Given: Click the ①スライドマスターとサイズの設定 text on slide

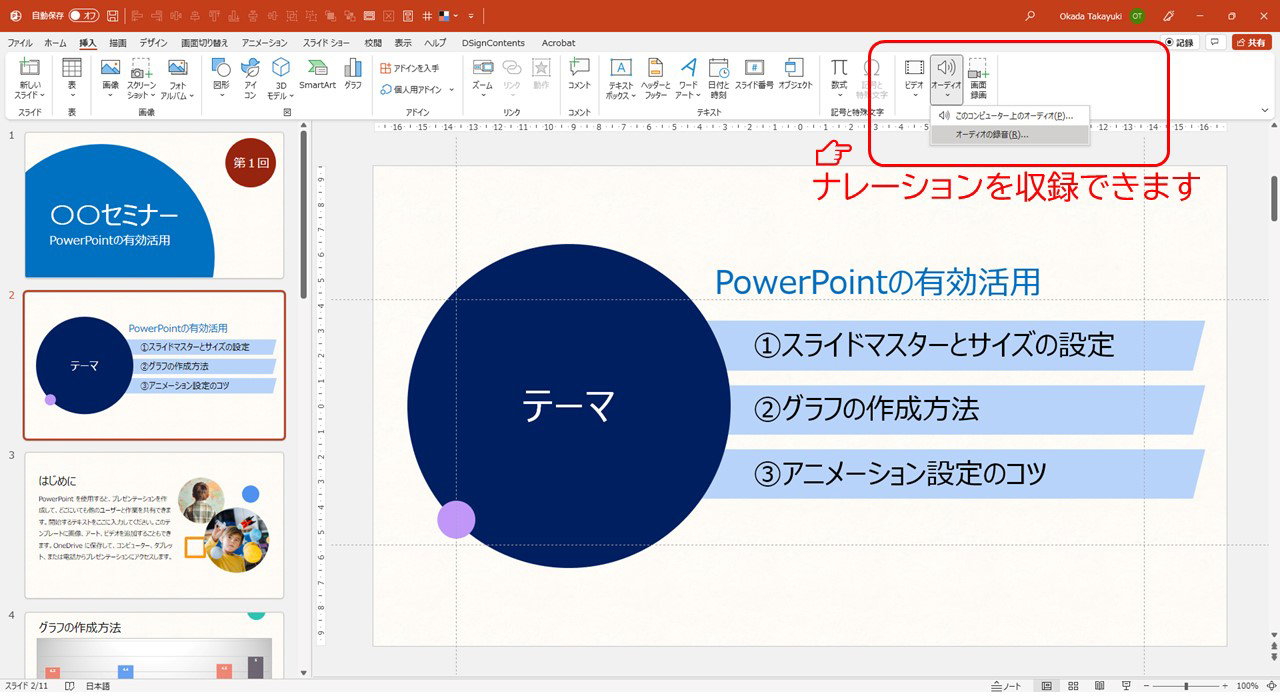Looking at the screenshot, I should 934,345.
